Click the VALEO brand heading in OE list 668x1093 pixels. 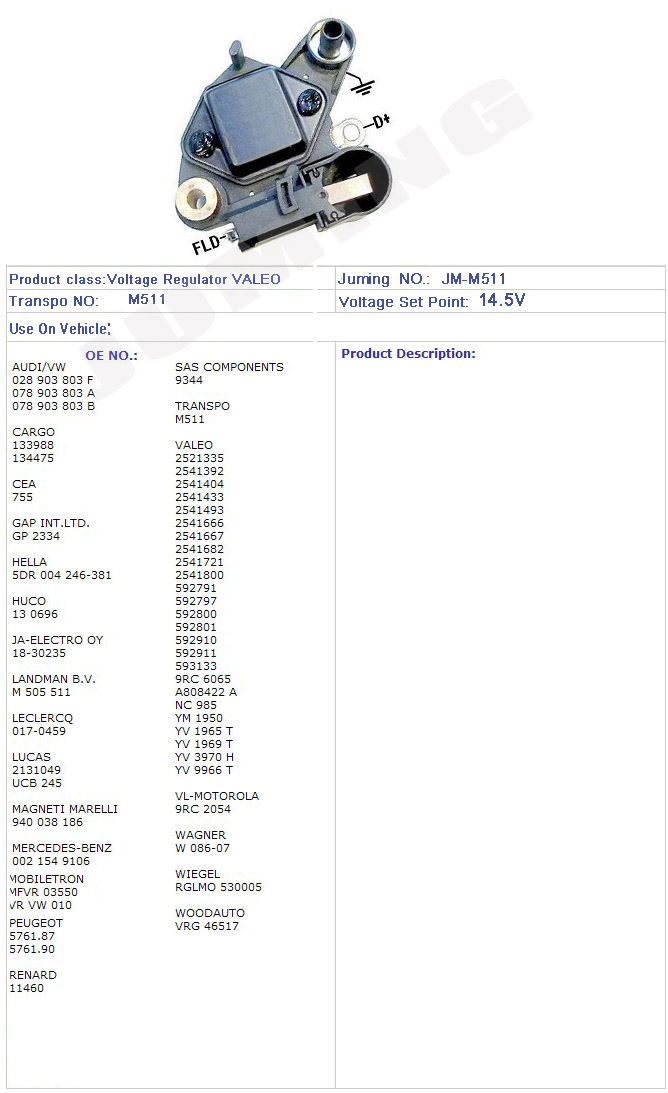coord(194,445)
